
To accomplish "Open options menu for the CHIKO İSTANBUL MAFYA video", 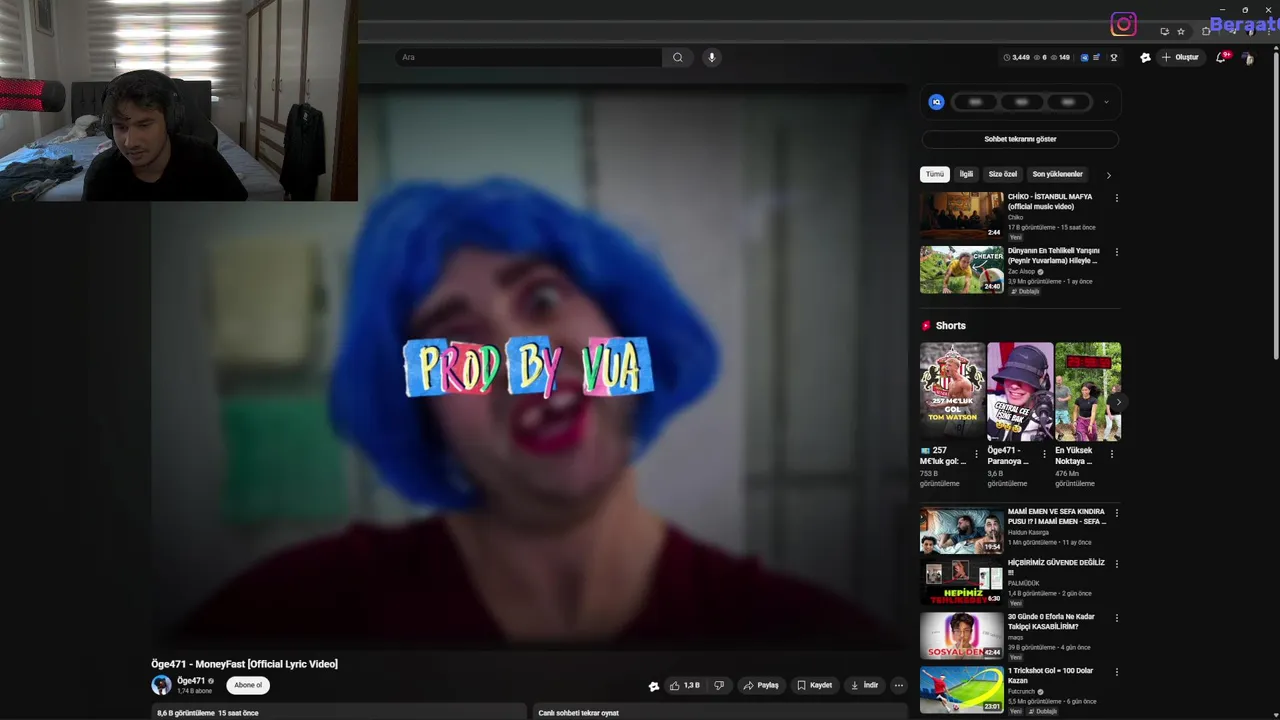I will pos(1116,198).
